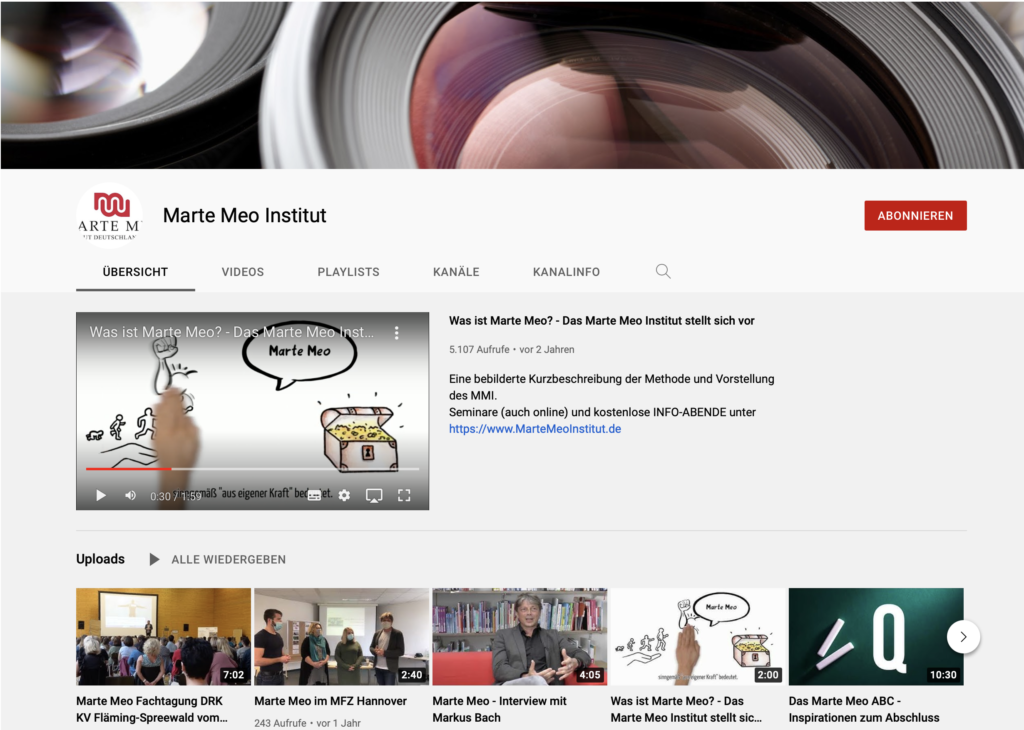Seek on the featured video progress bar
The height and width of the screenshot is (730, 1024).
(x=253, y=469)
